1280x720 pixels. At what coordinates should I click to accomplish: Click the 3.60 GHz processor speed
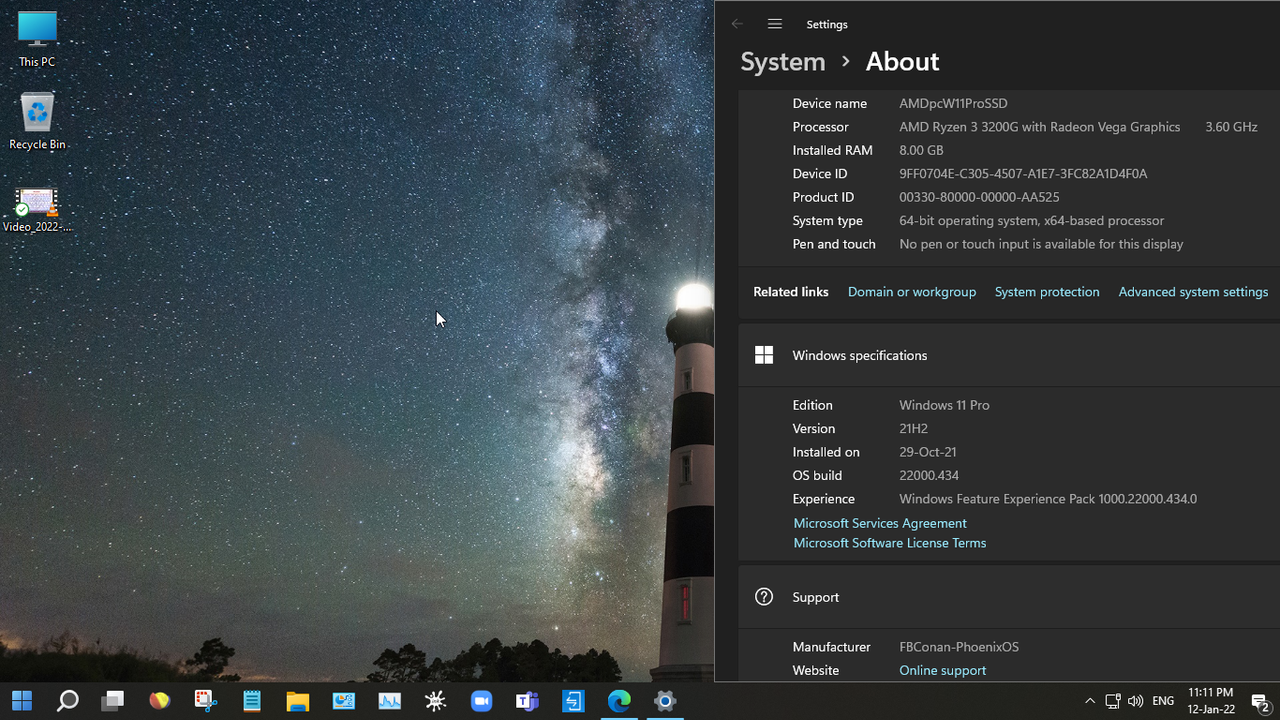pos(1231,127)
